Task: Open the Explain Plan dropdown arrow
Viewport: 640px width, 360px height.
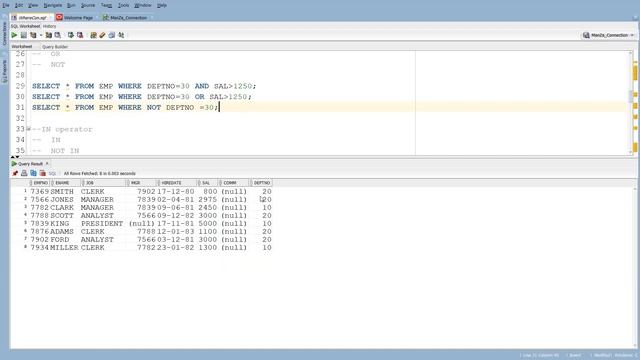Action: click(41, 36)
